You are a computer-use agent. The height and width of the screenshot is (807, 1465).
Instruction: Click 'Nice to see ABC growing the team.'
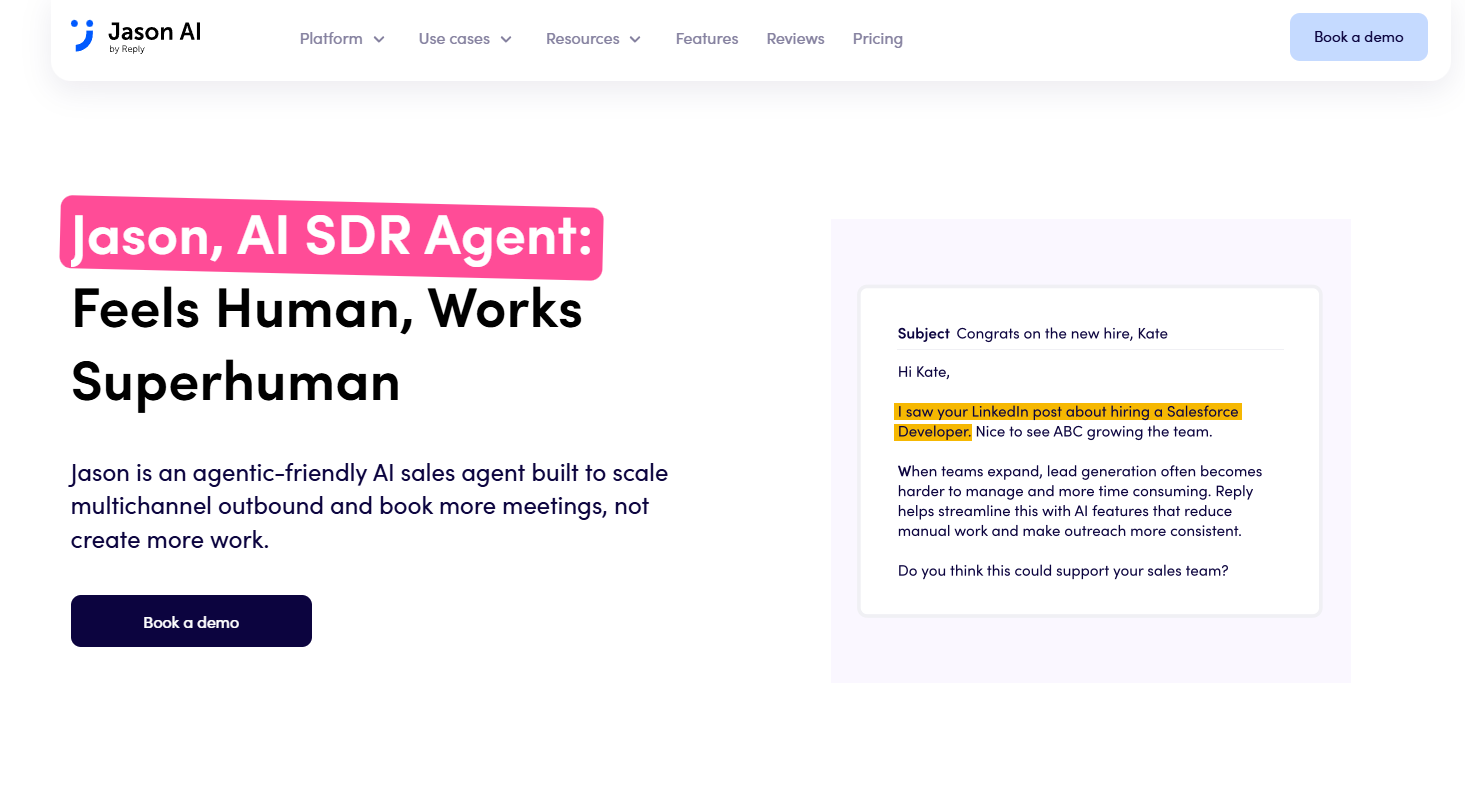coord(1094,432)
